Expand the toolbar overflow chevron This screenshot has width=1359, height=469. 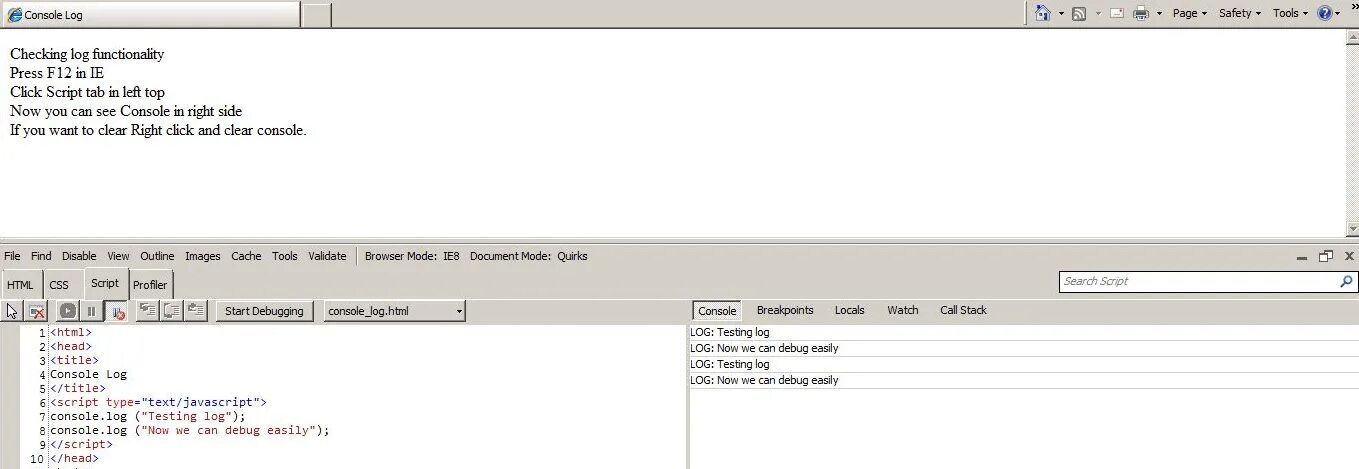coord(1354,6)
